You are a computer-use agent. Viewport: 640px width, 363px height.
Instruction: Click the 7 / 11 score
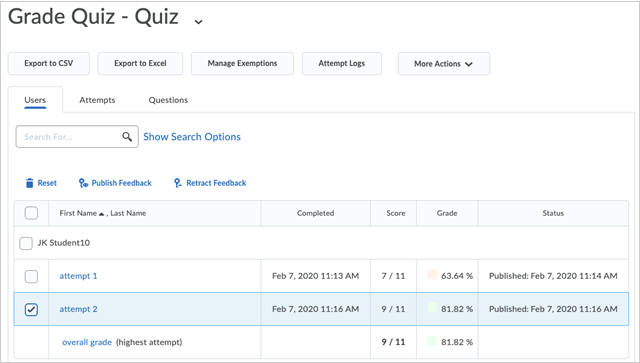[393, 276]
